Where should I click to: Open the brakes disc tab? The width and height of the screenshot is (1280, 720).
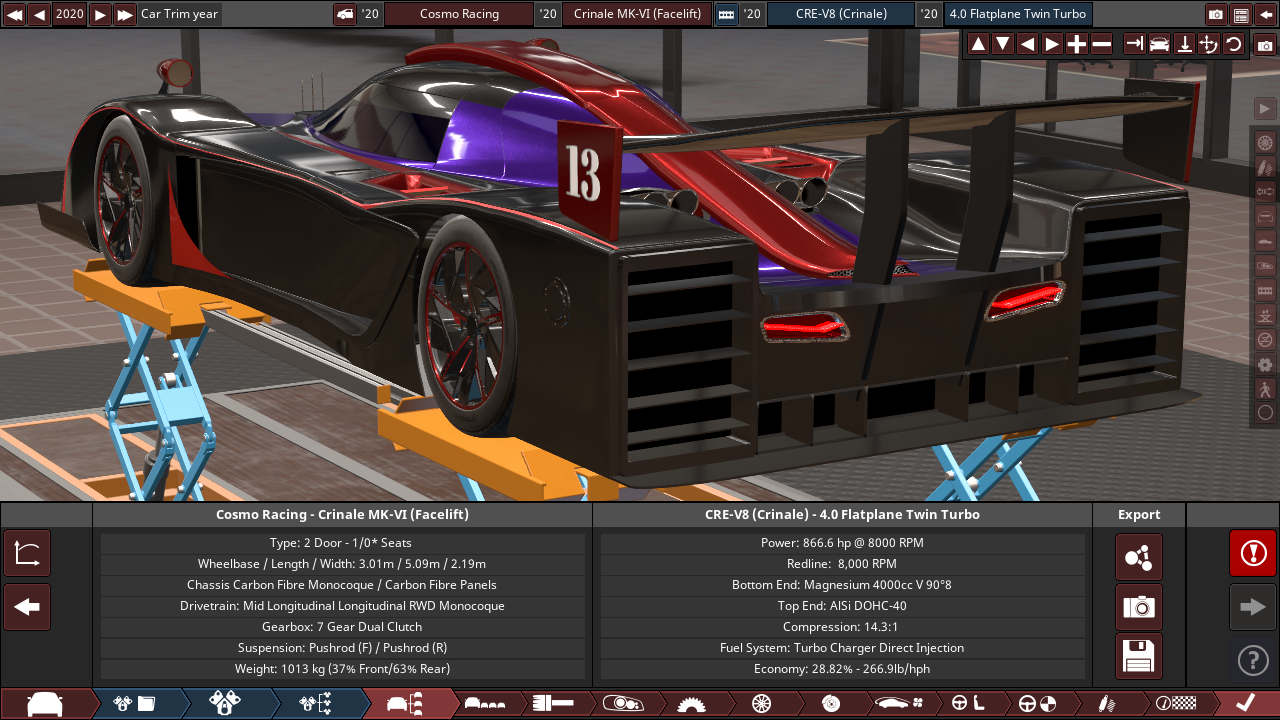coord(830,703)
